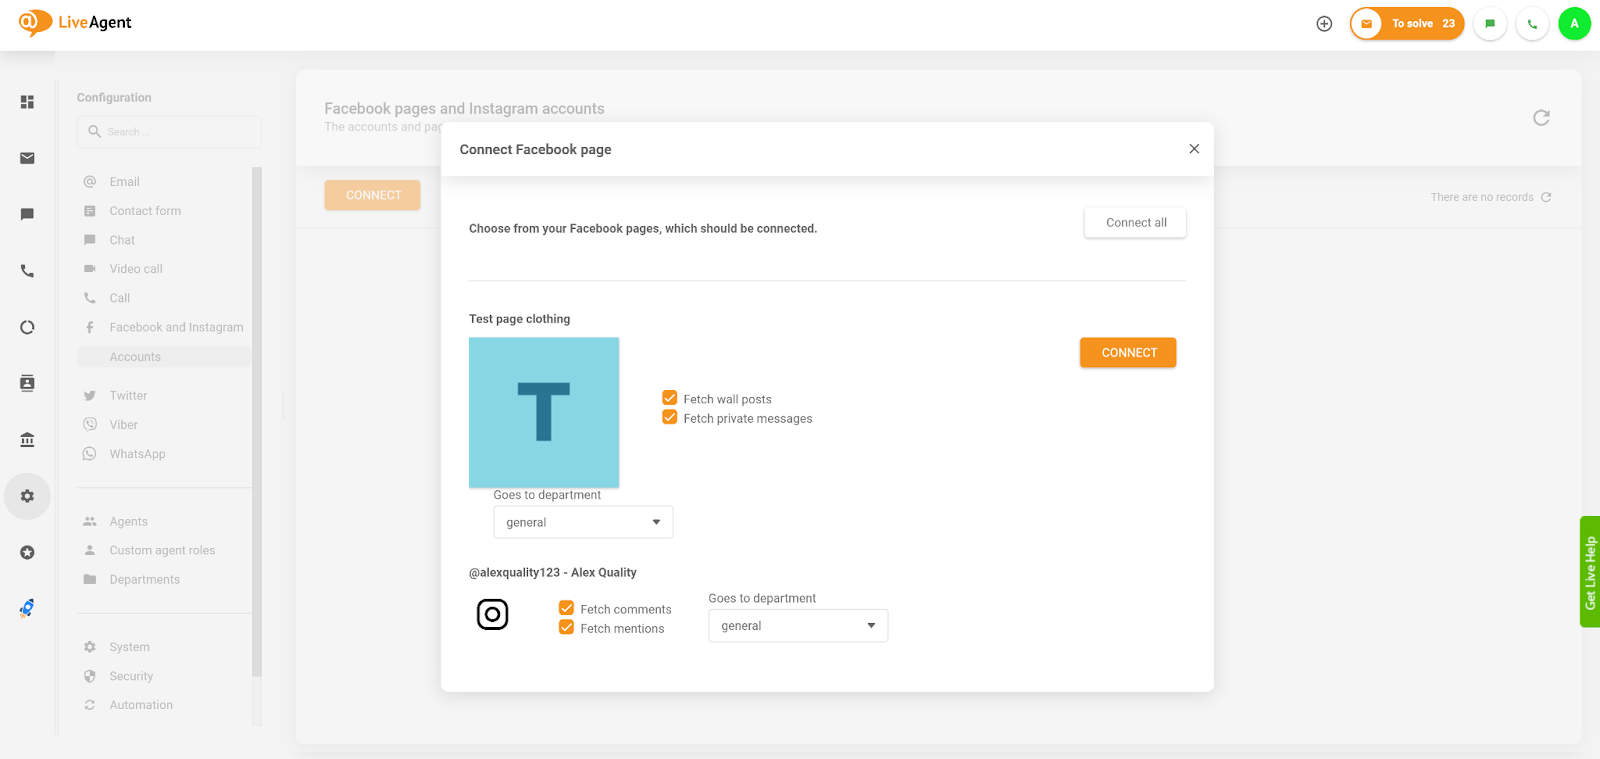Open Twitter configuration menu item
Screen dimensions: 1600x759
coord(128,396)
